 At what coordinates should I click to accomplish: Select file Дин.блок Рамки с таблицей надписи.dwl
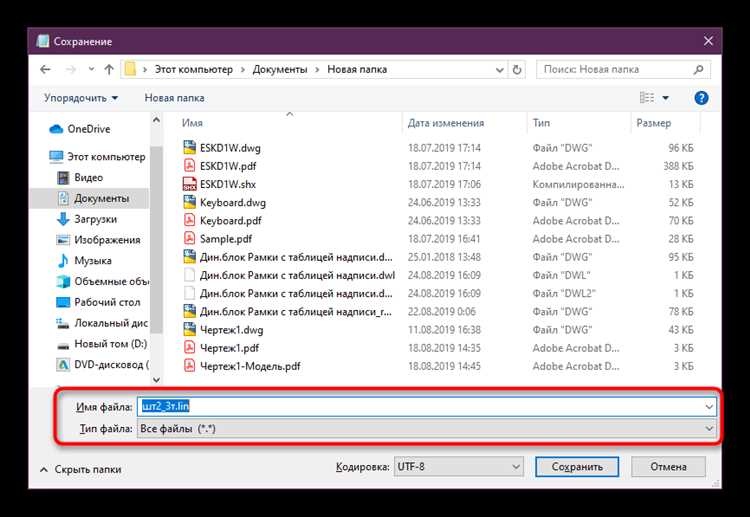[297, 275]
